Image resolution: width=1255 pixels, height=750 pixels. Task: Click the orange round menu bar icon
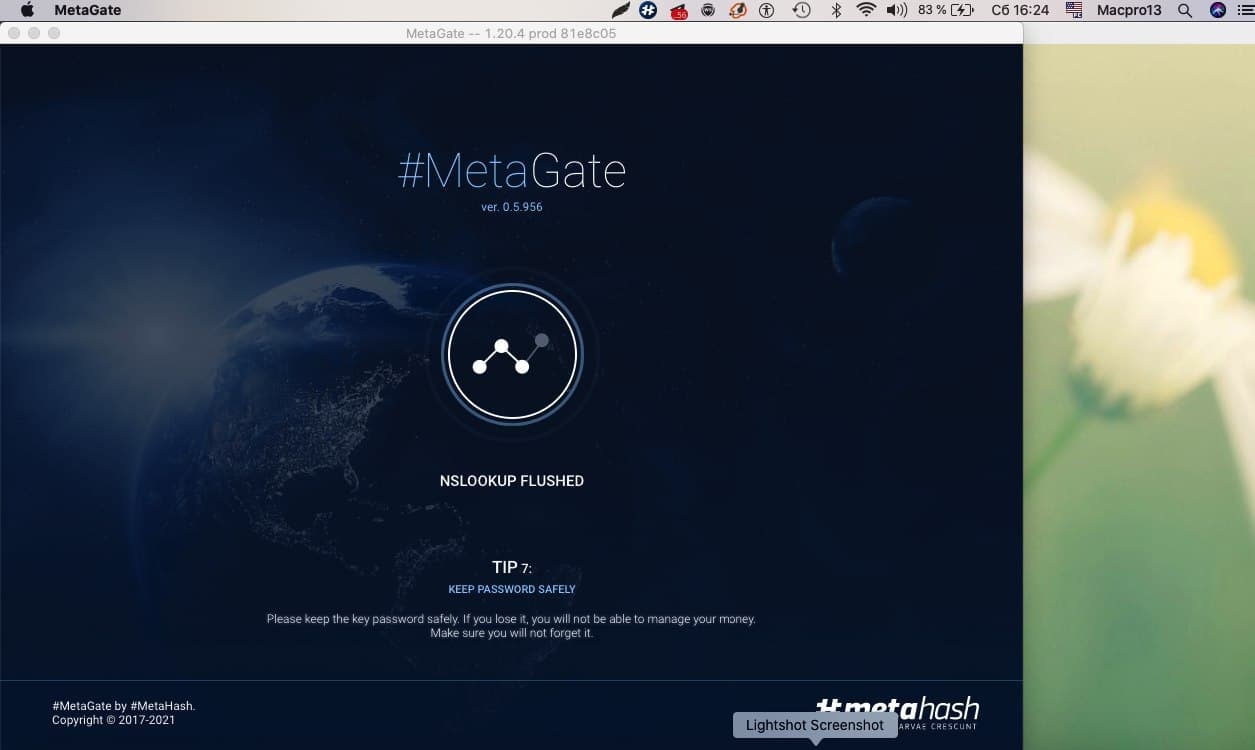point(738,10)
